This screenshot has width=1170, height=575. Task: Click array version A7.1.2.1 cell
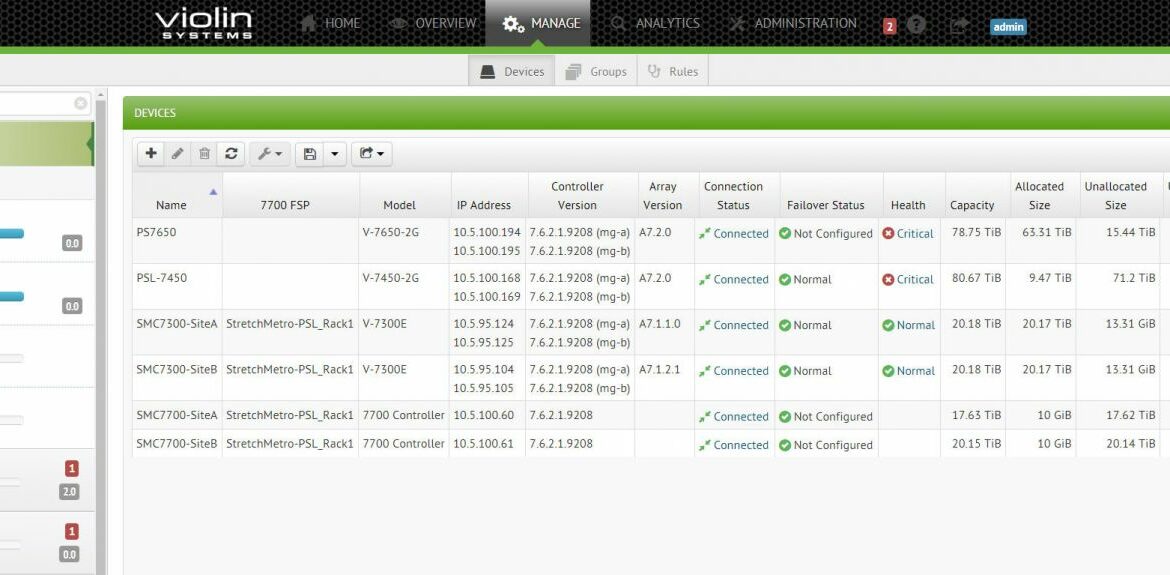point(660,370)
